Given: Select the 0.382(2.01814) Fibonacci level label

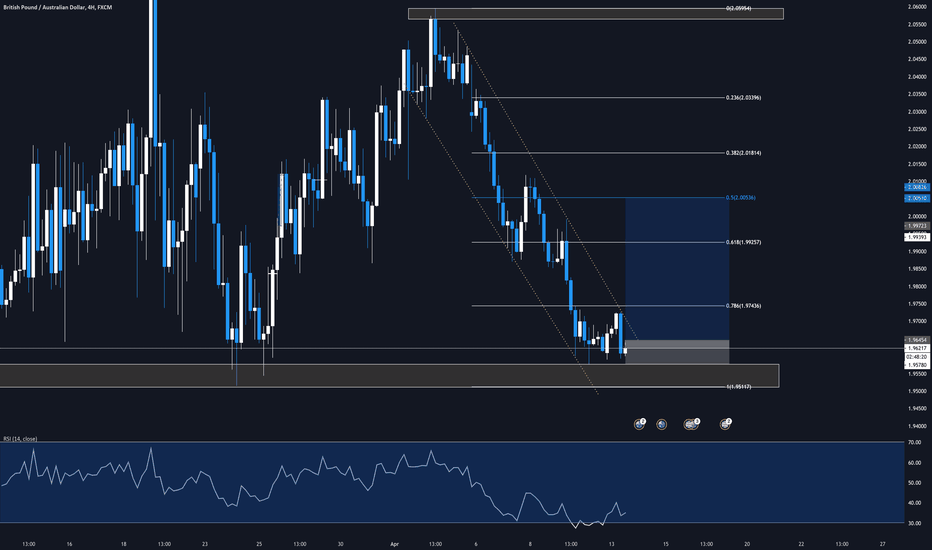Looking at the screenshot, I should 743,153.
